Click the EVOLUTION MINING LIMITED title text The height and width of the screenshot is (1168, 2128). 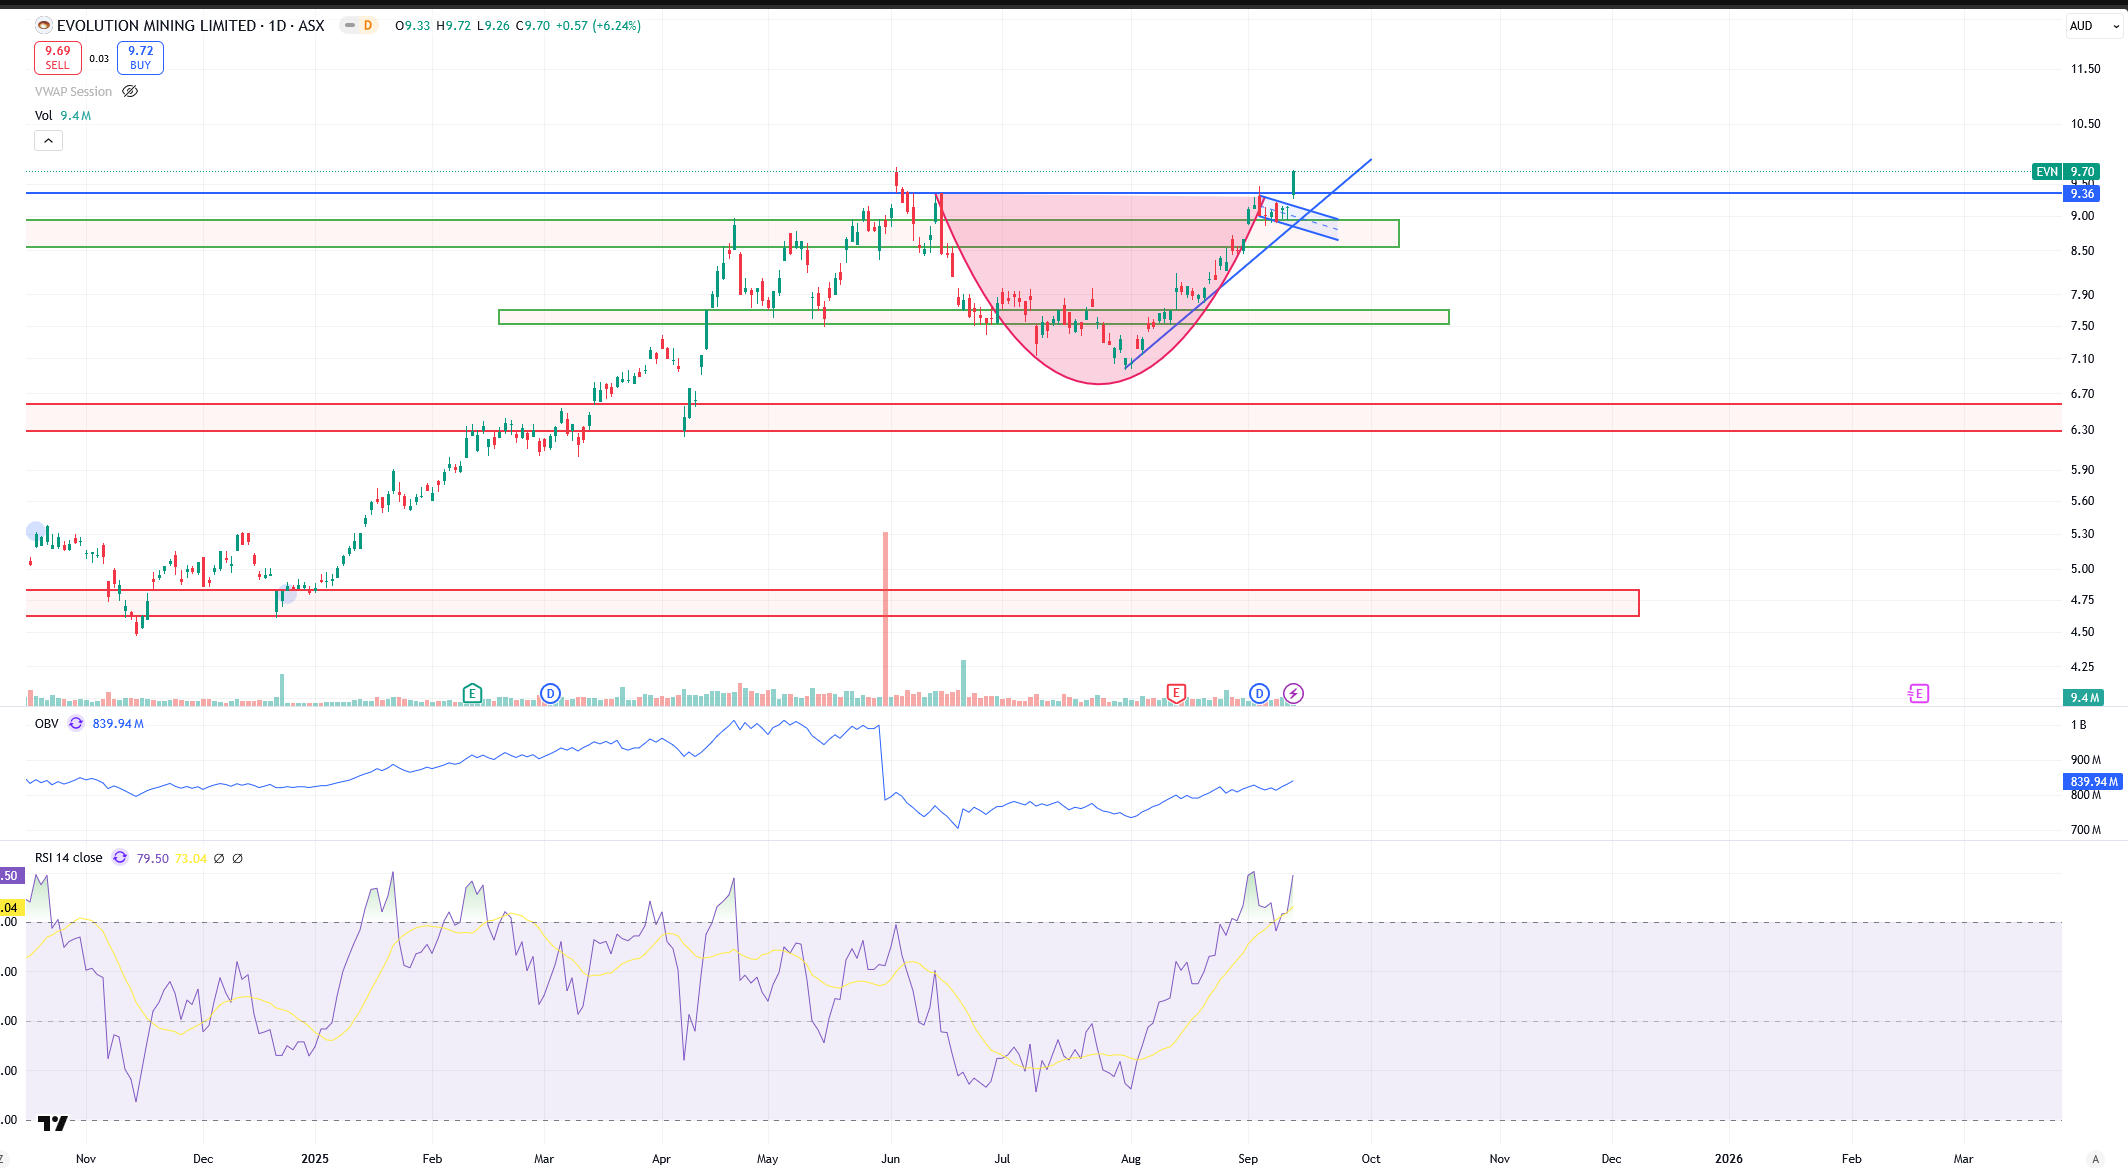click(156, 25)
